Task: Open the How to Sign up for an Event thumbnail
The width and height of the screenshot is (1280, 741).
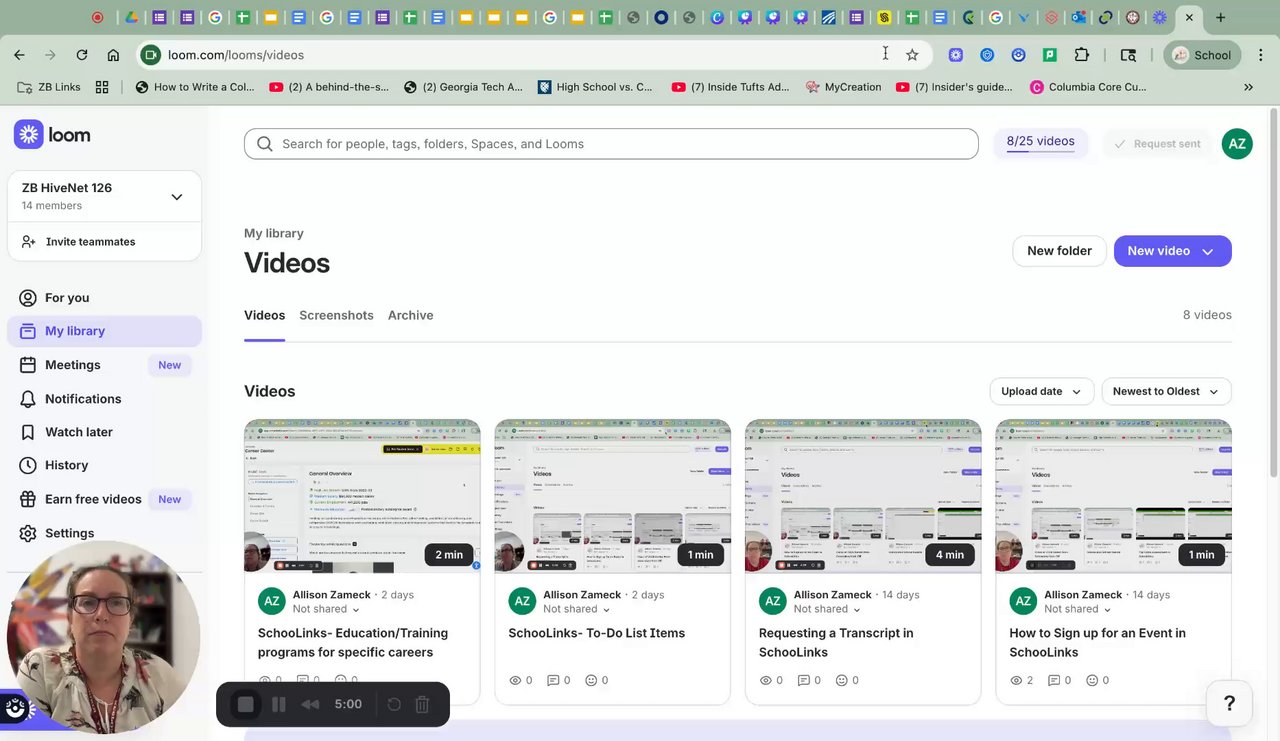Action: click(1113, 496)
